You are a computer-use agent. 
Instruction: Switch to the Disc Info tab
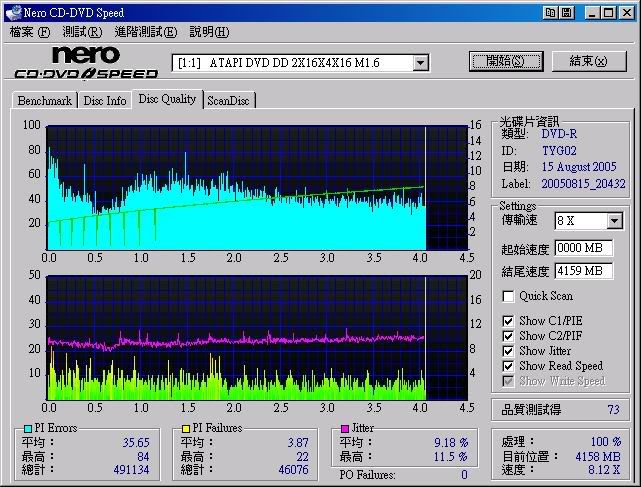(x=105, y=101)
